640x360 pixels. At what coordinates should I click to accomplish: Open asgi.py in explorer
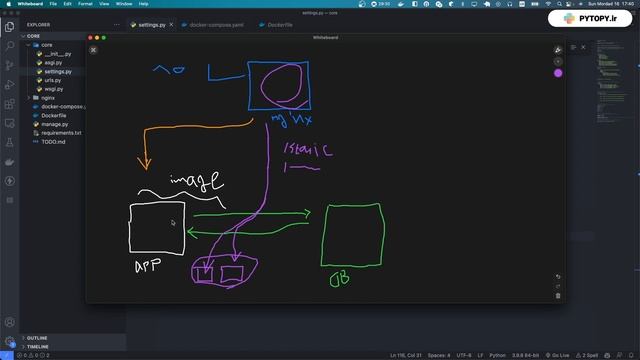(52, 62)
